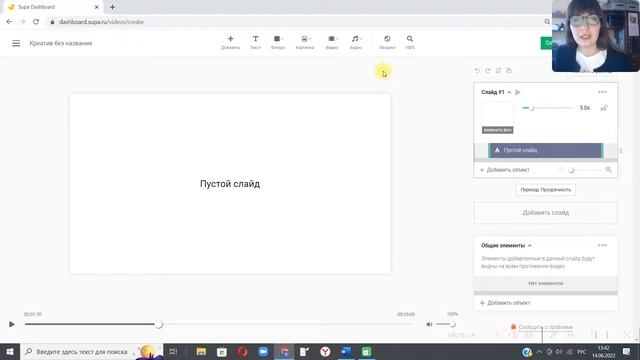Click the РУС language indicator in tray
The image size is (640, 360).
(x=582, y=352)
